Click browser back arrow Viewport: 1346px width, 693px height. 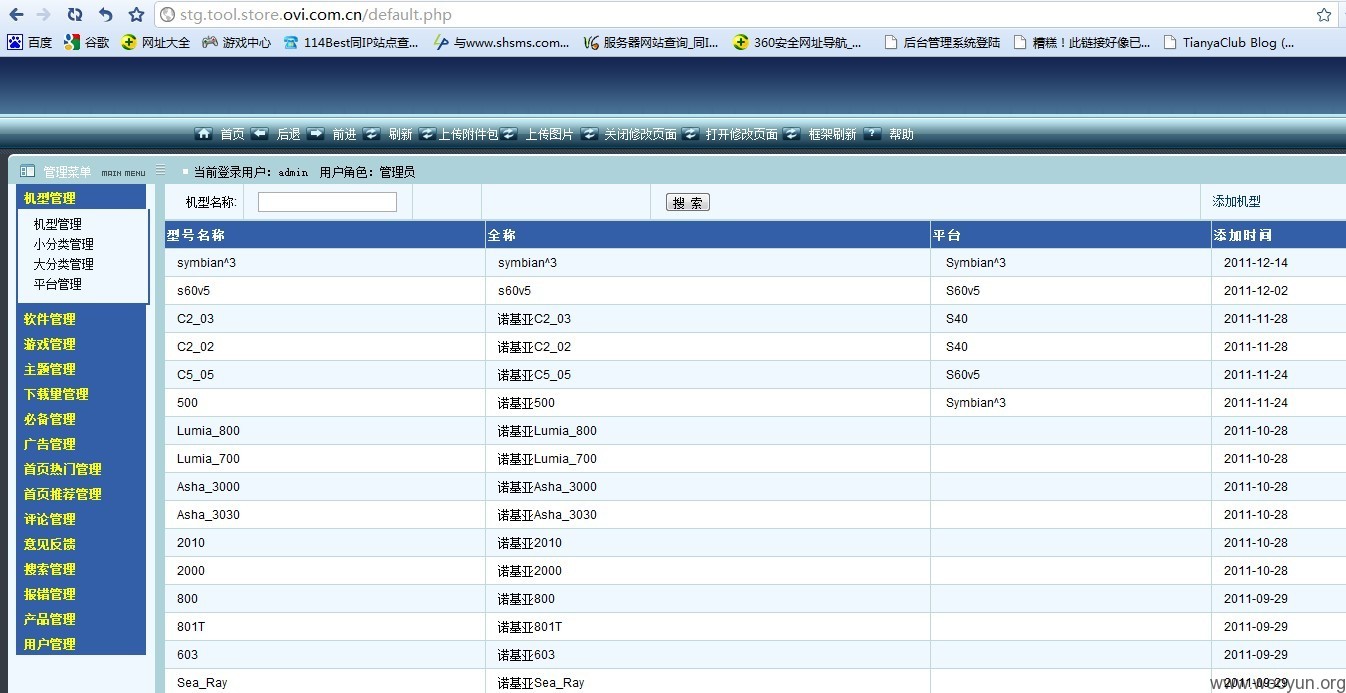pos(16,15)
